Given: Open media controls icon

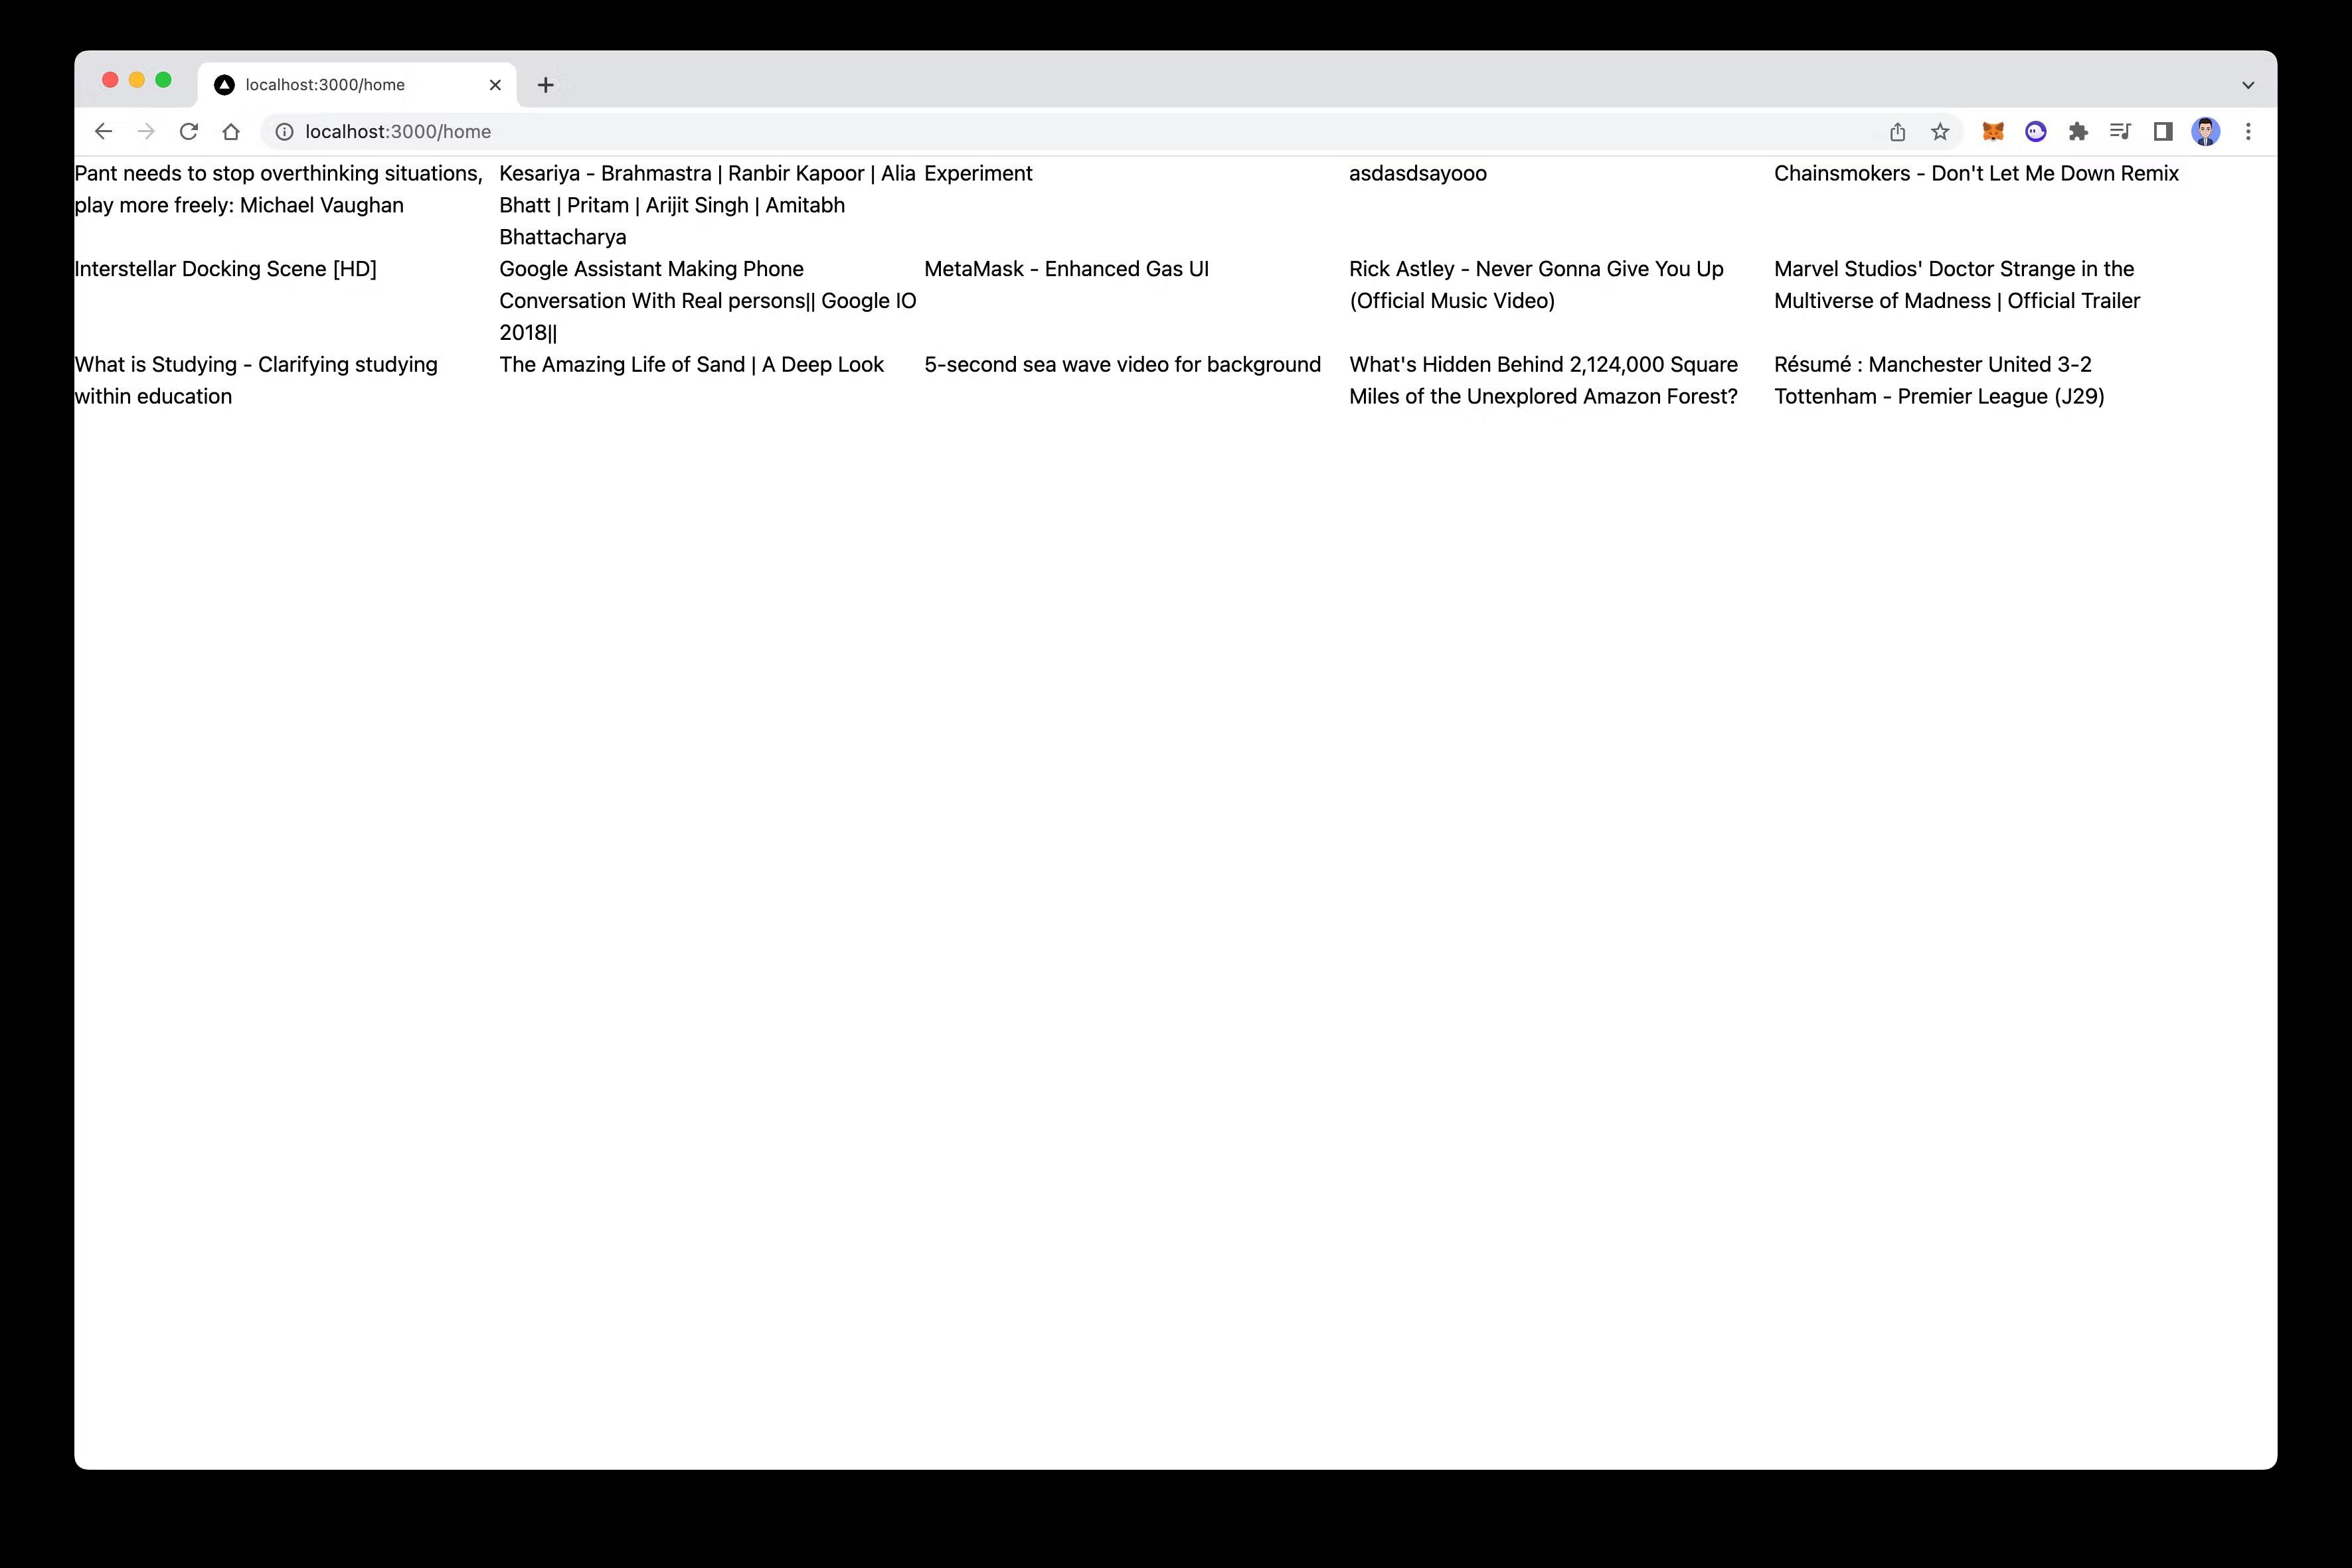Looking at the screenshot, I should coord(2120,132).
